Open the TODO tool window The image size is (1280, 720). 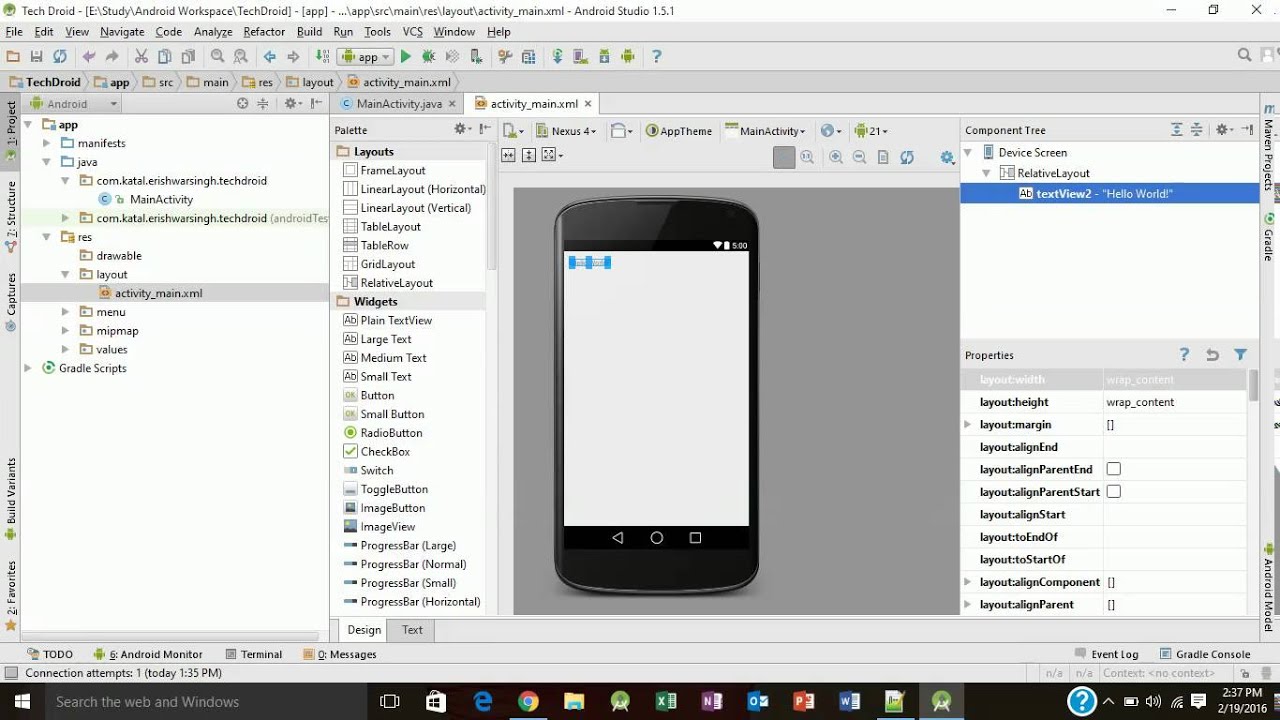click(50, 654)
